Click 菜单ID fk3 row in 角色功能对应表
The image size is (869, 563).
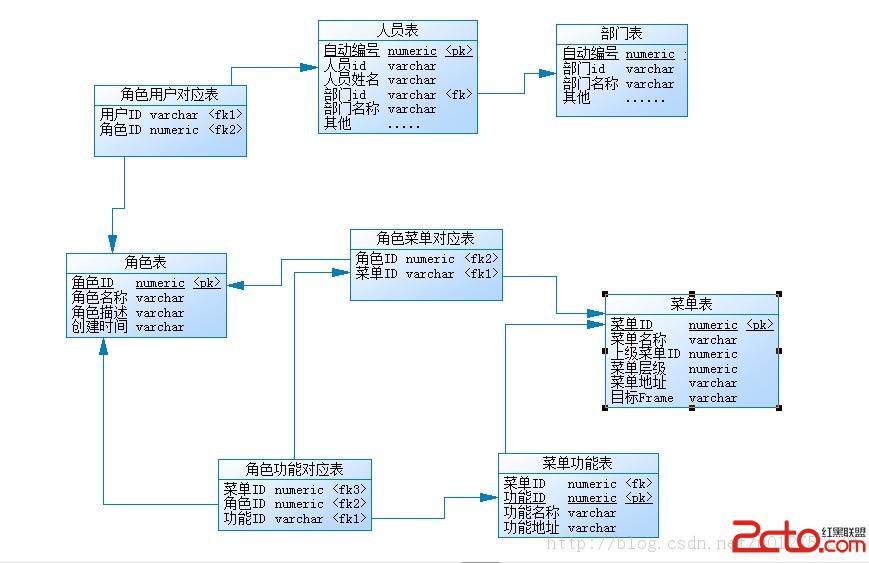295,490
